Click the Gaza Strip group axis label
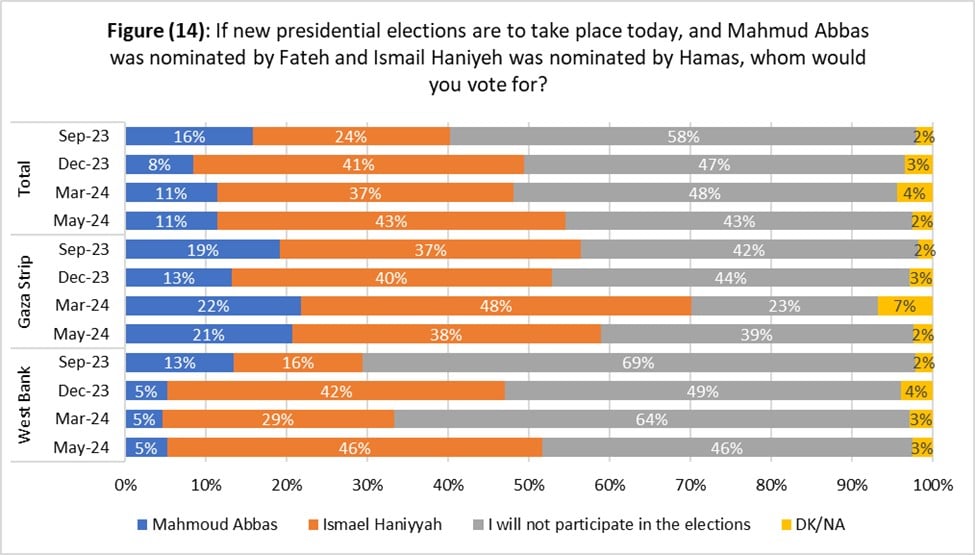The image size is (975, 555). [24, 291]
